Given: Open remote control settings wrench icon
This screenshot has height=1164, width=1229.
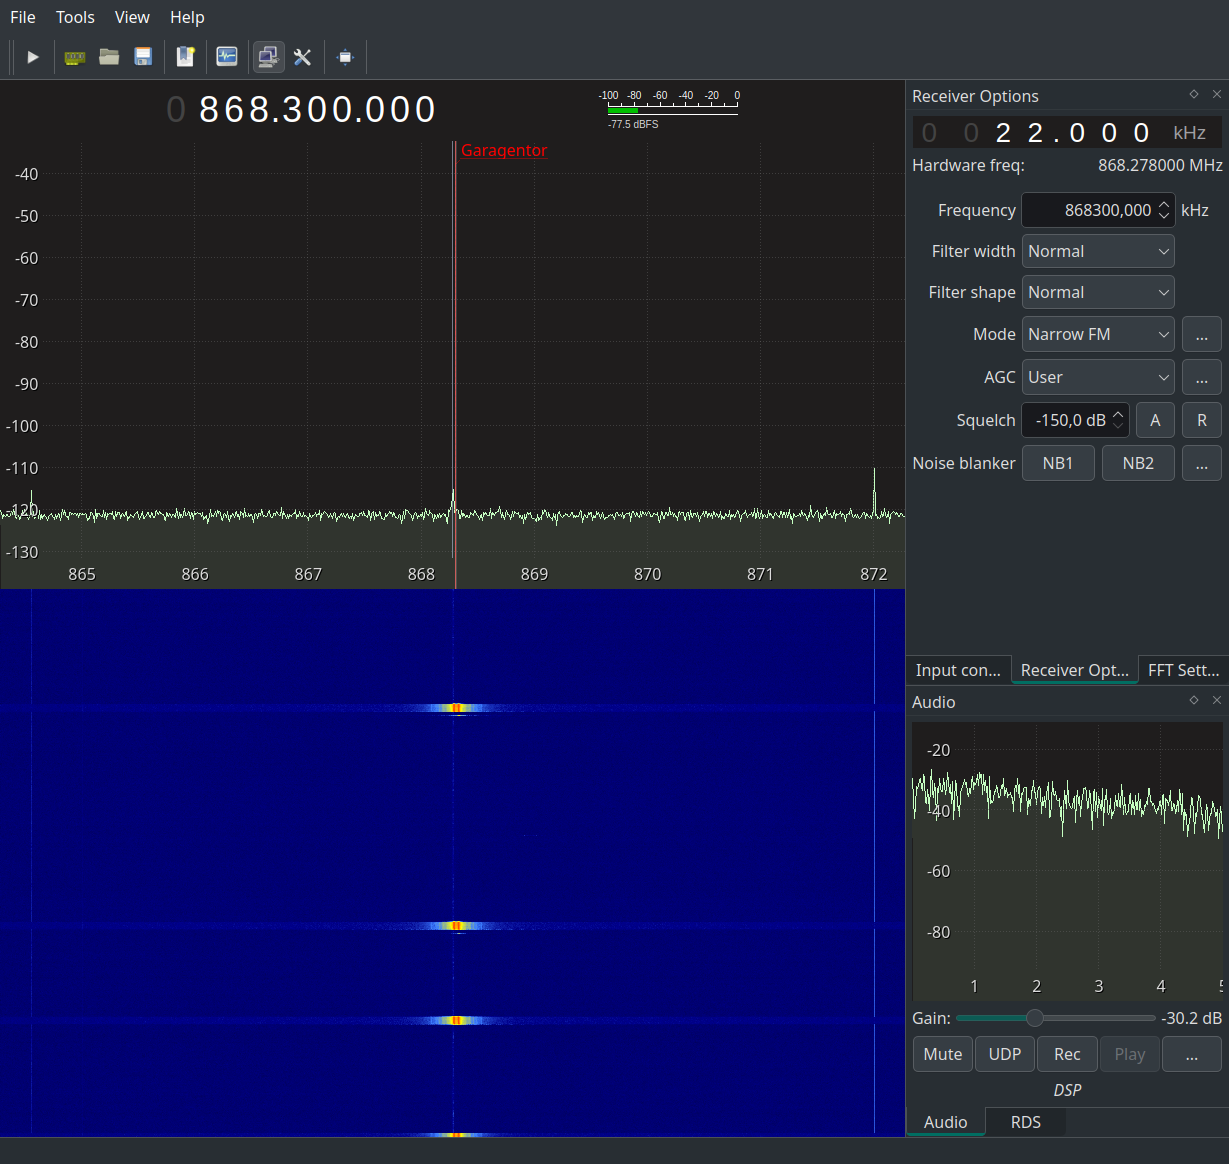Looking at the screenshot, I should click(302, 57).
